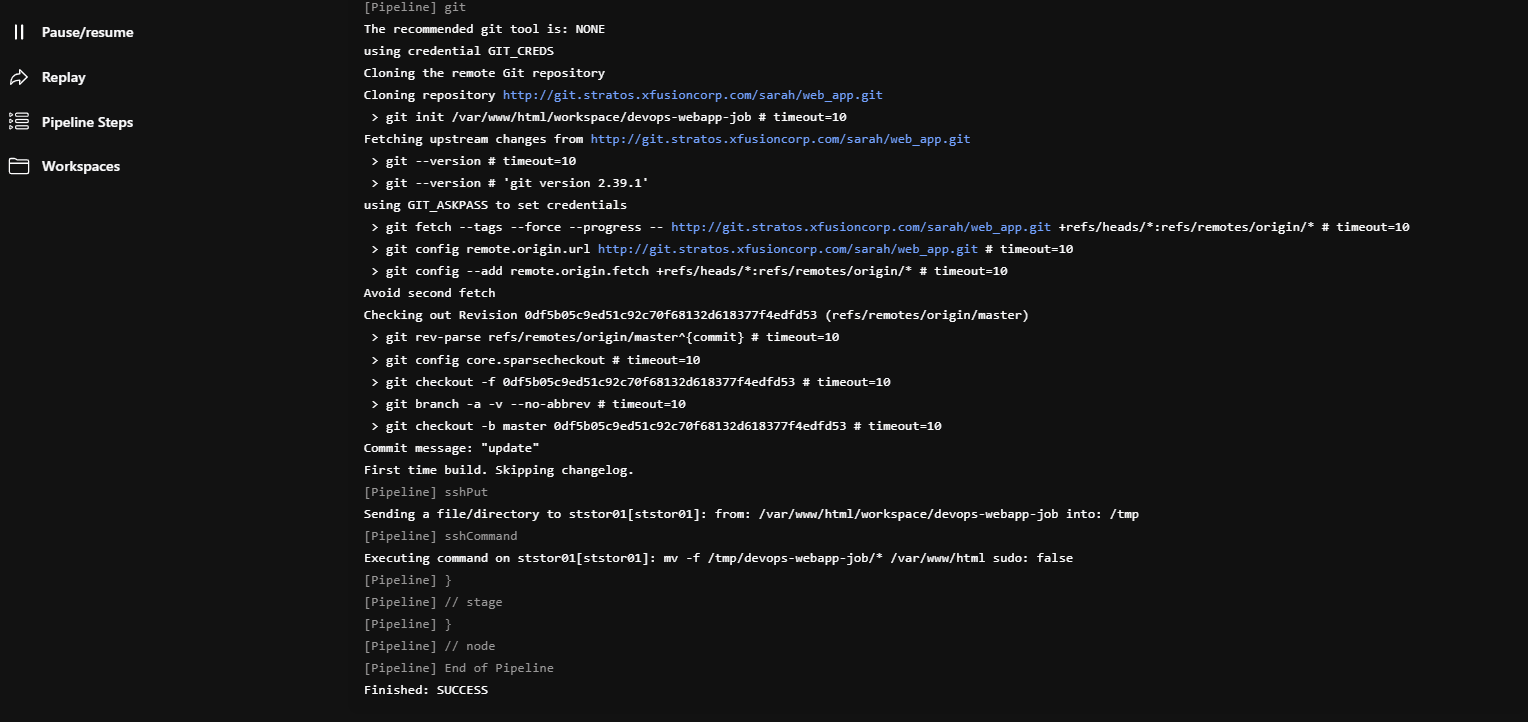Click the [Pipeline] sshCommand log line

(441, 536)
